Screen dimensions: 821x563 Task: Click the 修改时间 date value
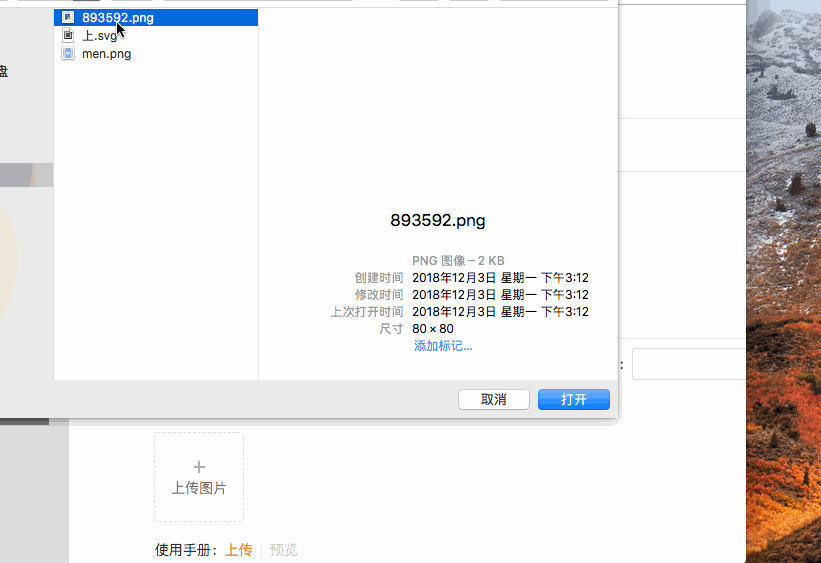click(501, 295)
